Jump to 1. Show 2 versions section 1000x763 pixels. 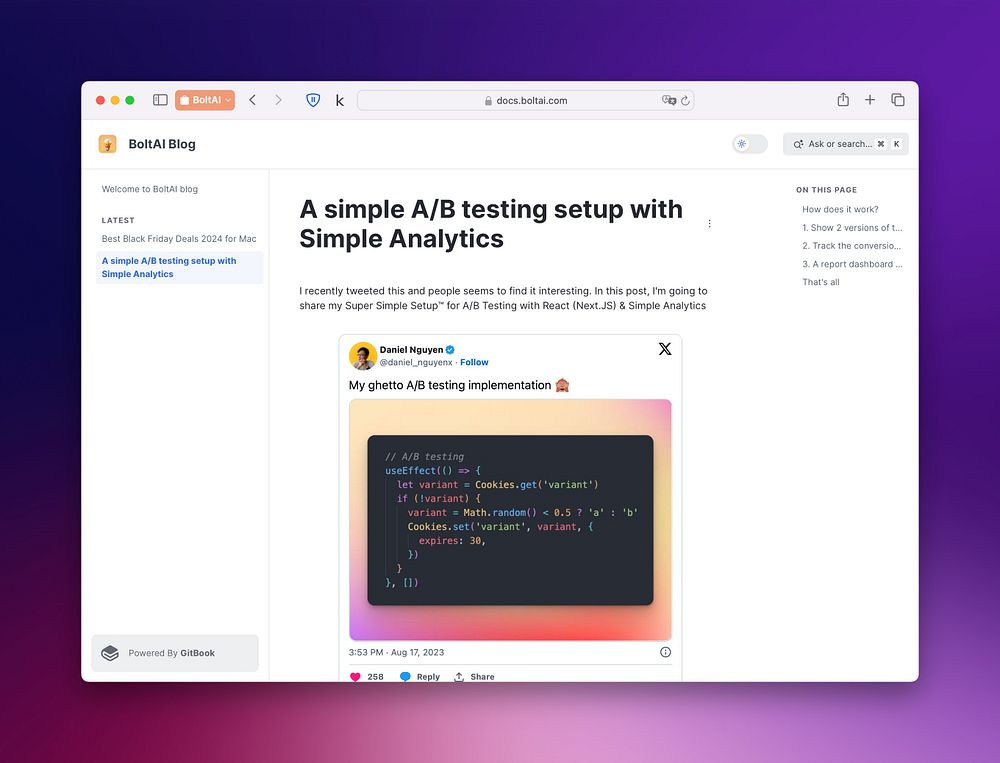coord(852,228)
